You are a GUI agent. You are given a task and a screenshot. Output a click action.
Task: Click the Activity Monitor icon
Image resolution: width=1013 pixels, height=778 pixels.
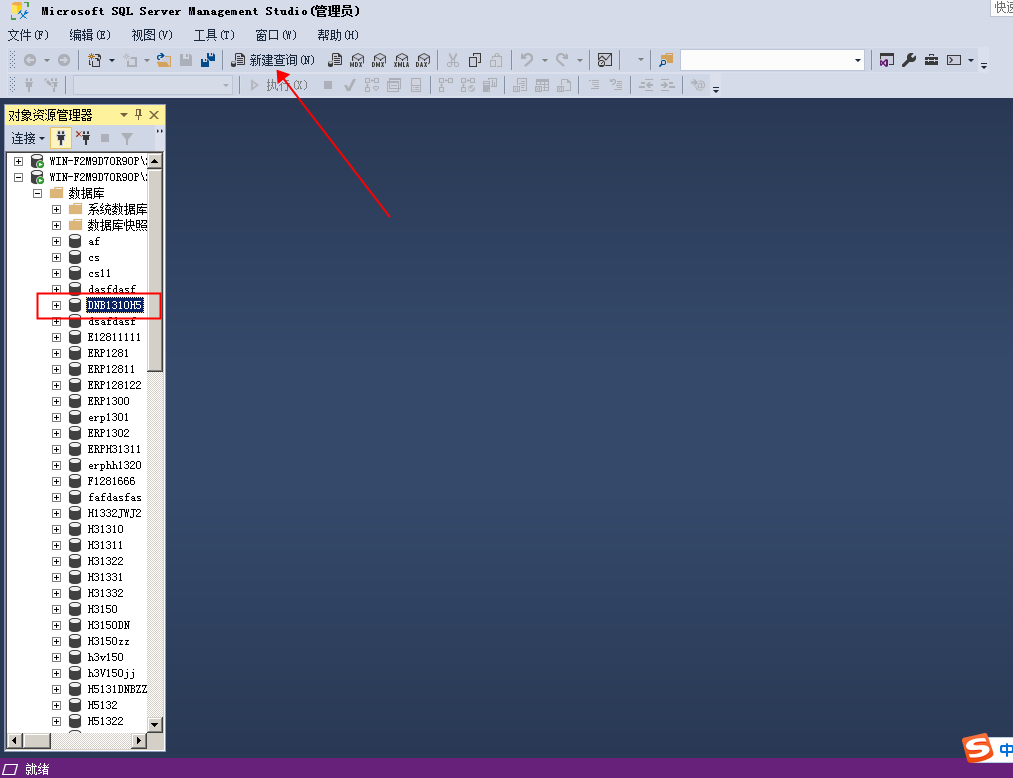(604, 61)
